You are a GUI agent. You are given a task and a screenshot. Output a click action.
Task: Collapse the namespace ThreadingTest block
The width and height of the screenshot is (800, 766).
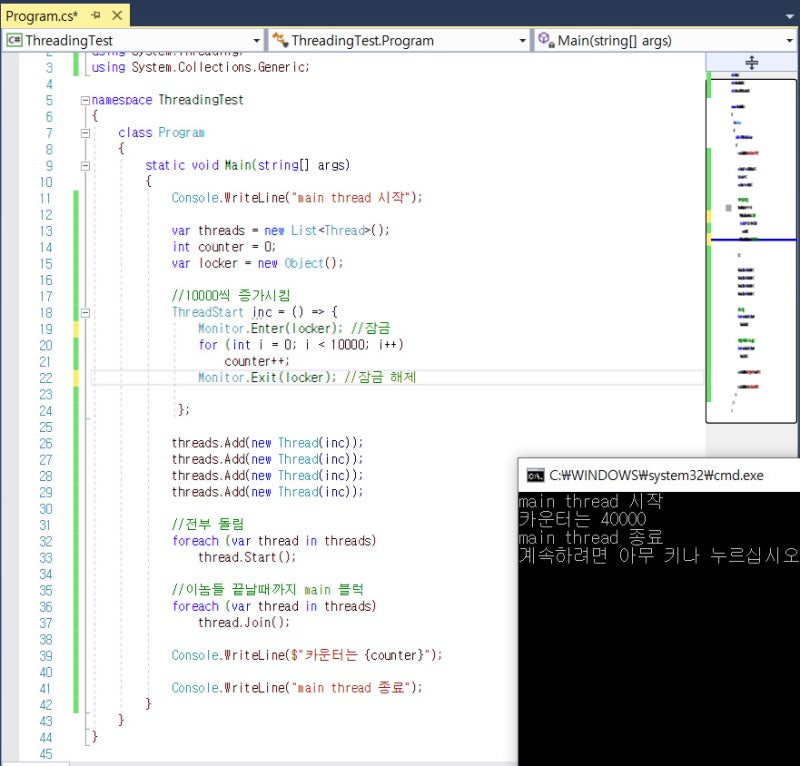[84, 100]
